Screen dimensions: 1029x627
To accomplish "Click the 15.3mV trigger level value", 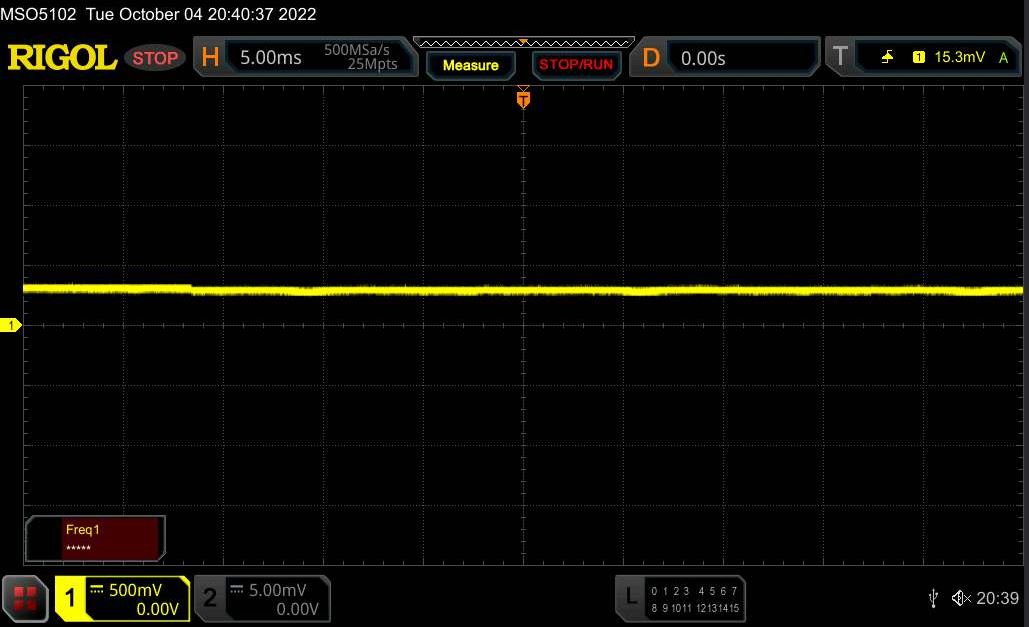I will pos(959,57).
